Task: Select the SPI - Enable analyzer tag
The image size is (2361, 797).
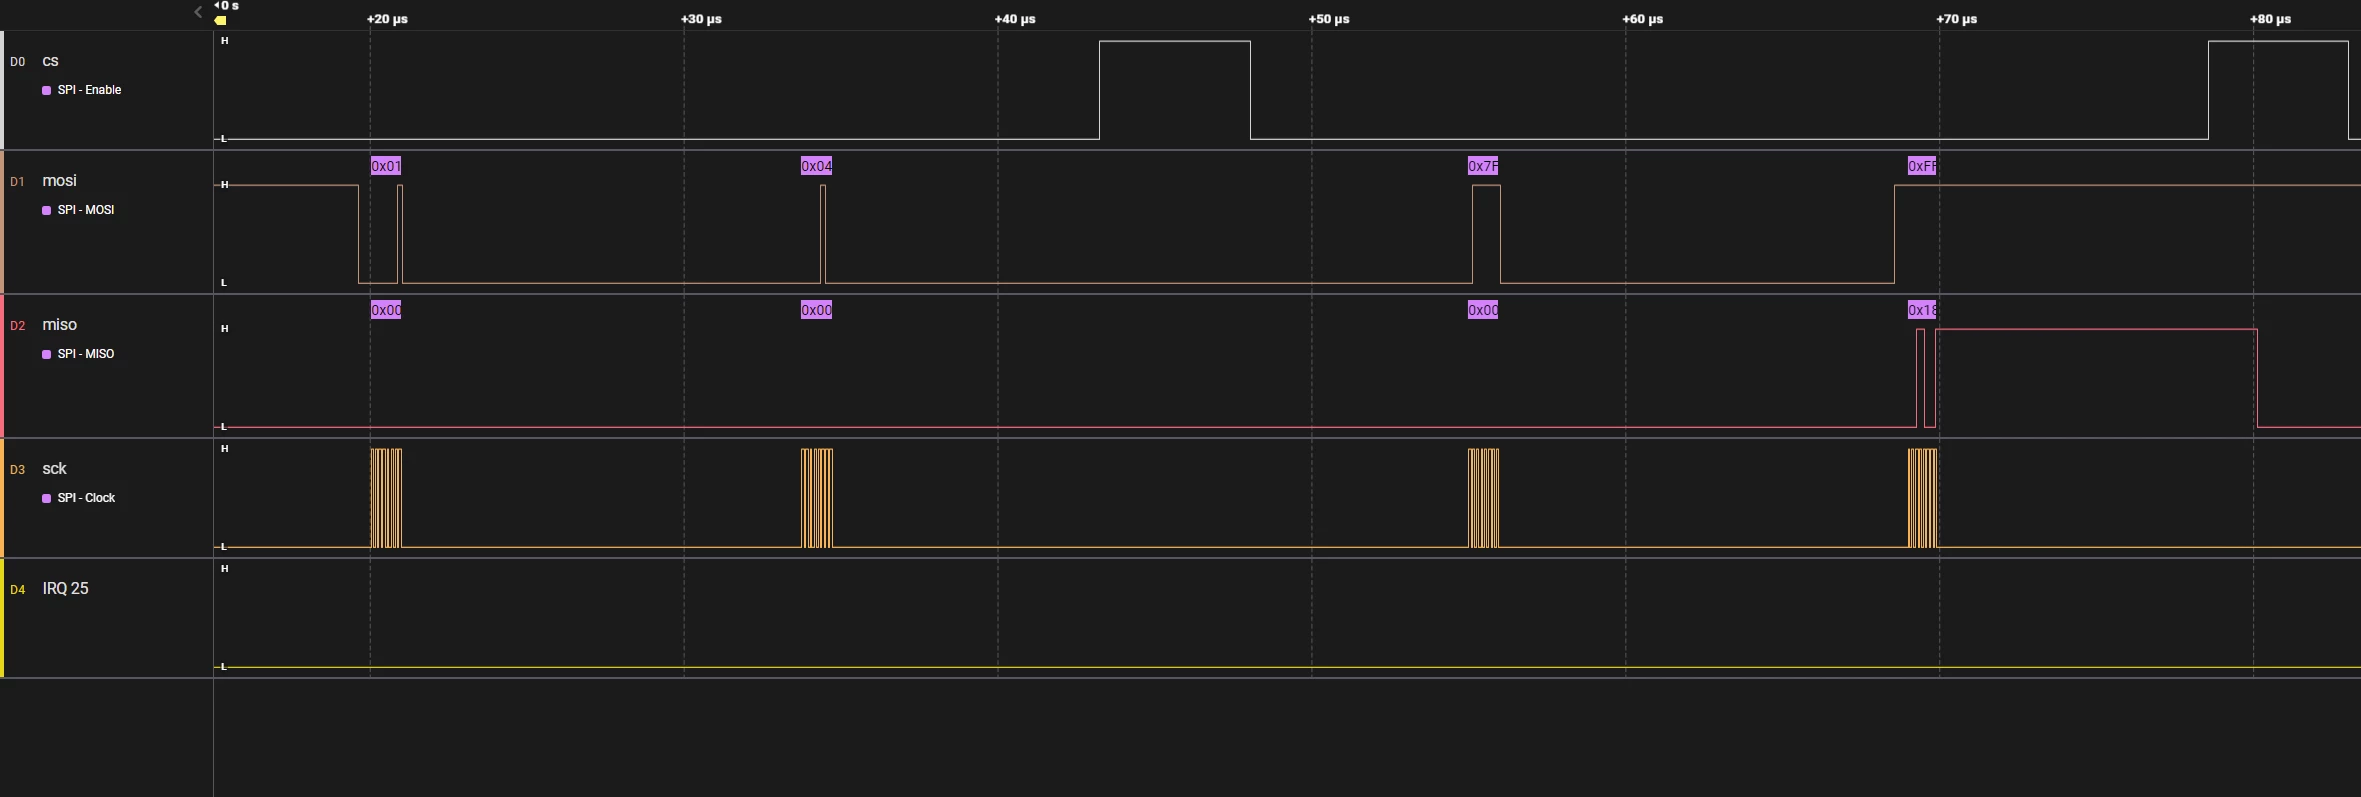Action: (x=82, y=90)
